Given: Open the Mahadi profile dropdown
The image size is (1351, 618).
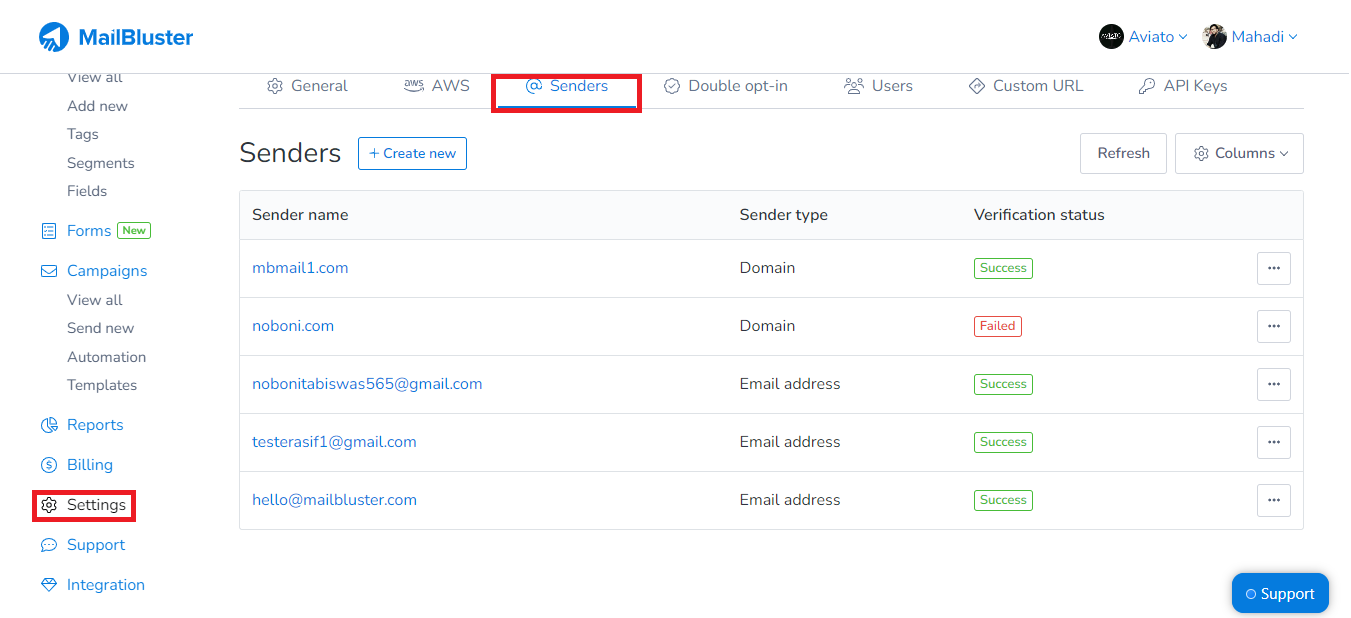Looking at the screenshot, I should (x=1249, y=36).
